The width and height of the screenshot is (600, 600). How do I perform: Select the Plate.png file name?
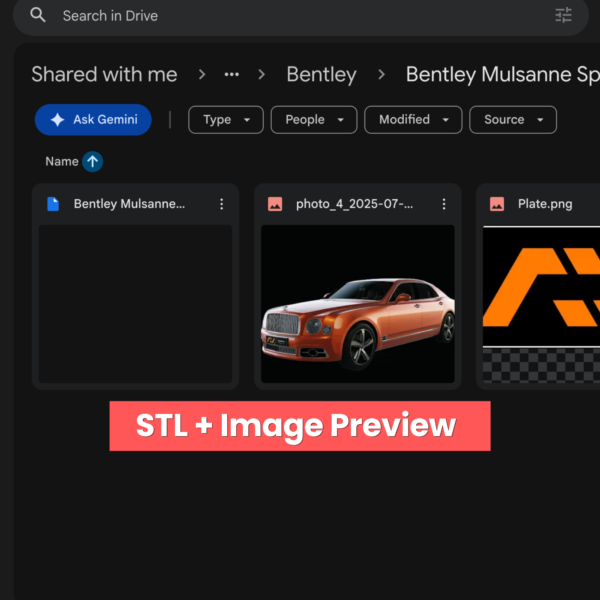pos(545,204)
